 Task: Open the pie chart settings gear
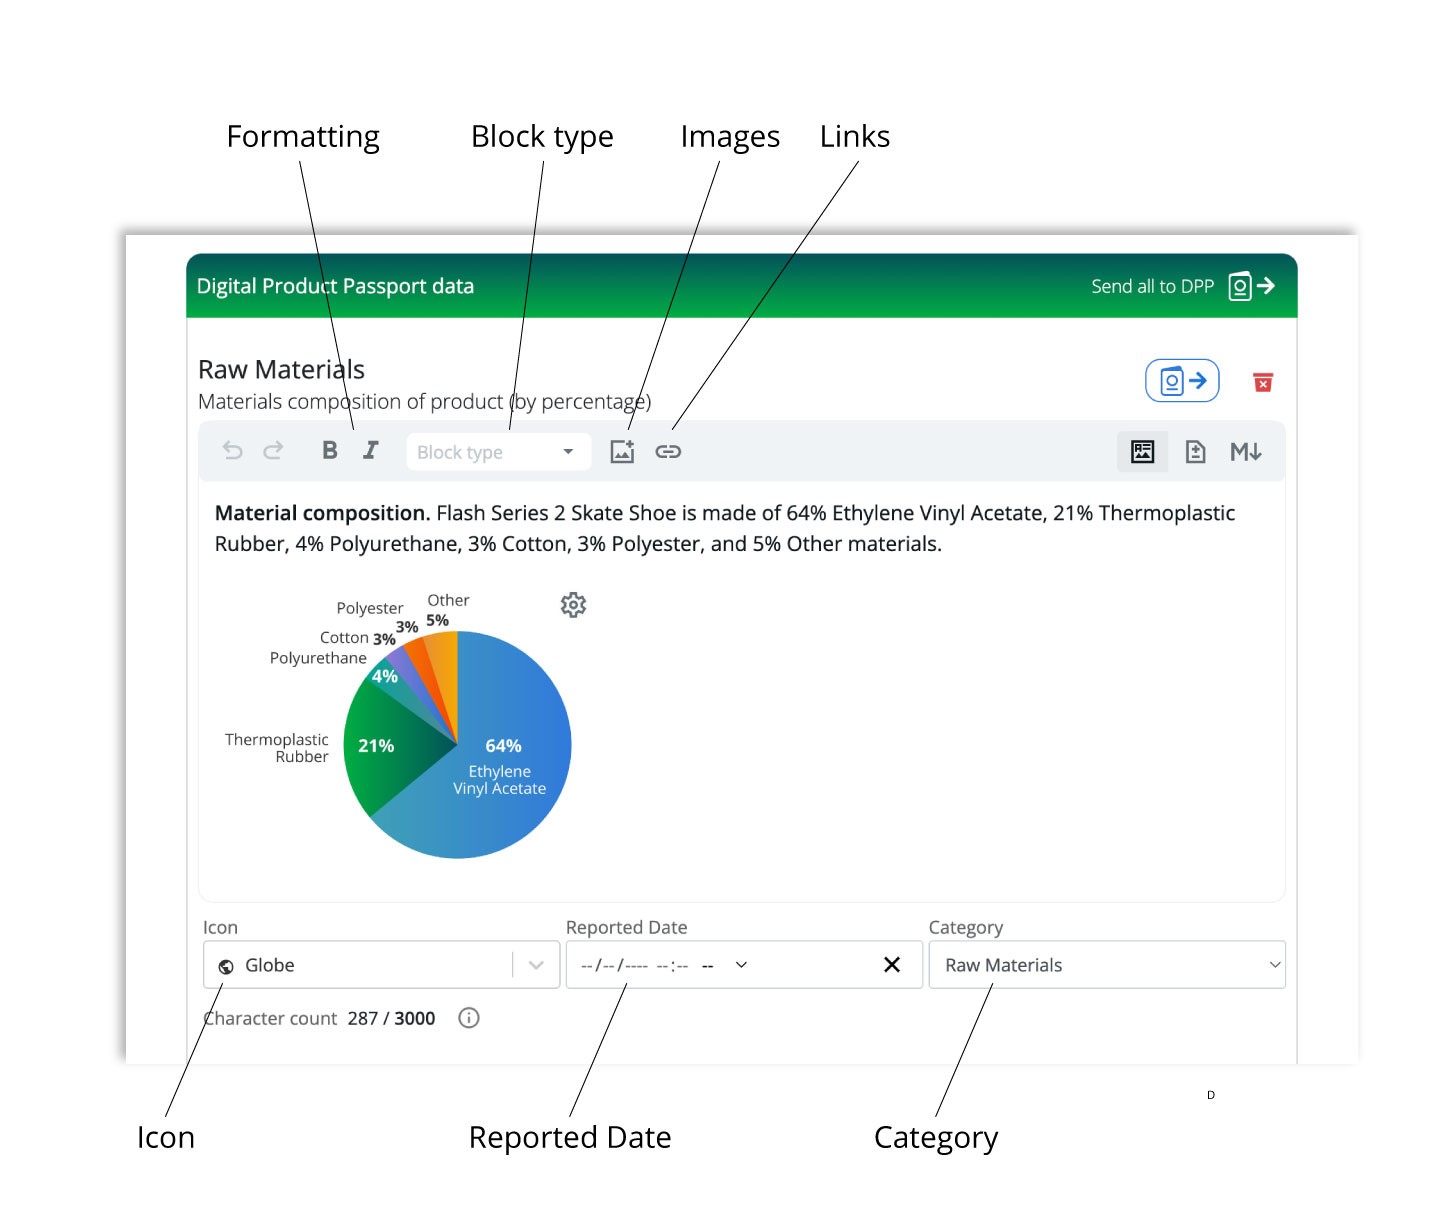572,604
